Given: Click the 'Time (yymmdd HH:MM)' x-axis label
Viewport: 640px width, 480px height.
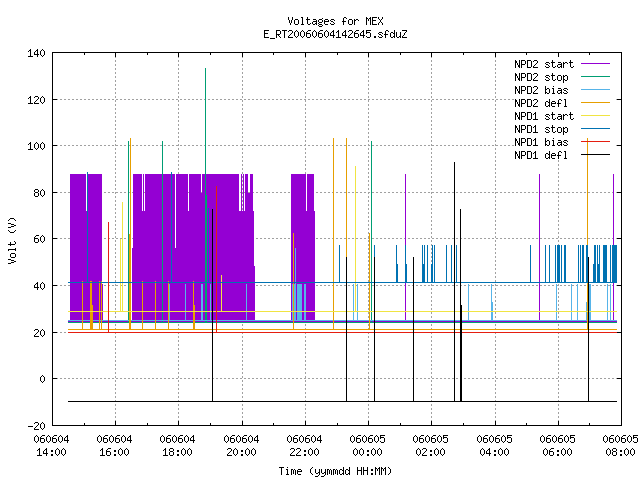Looking at the screenshot, I should point(335,471).
